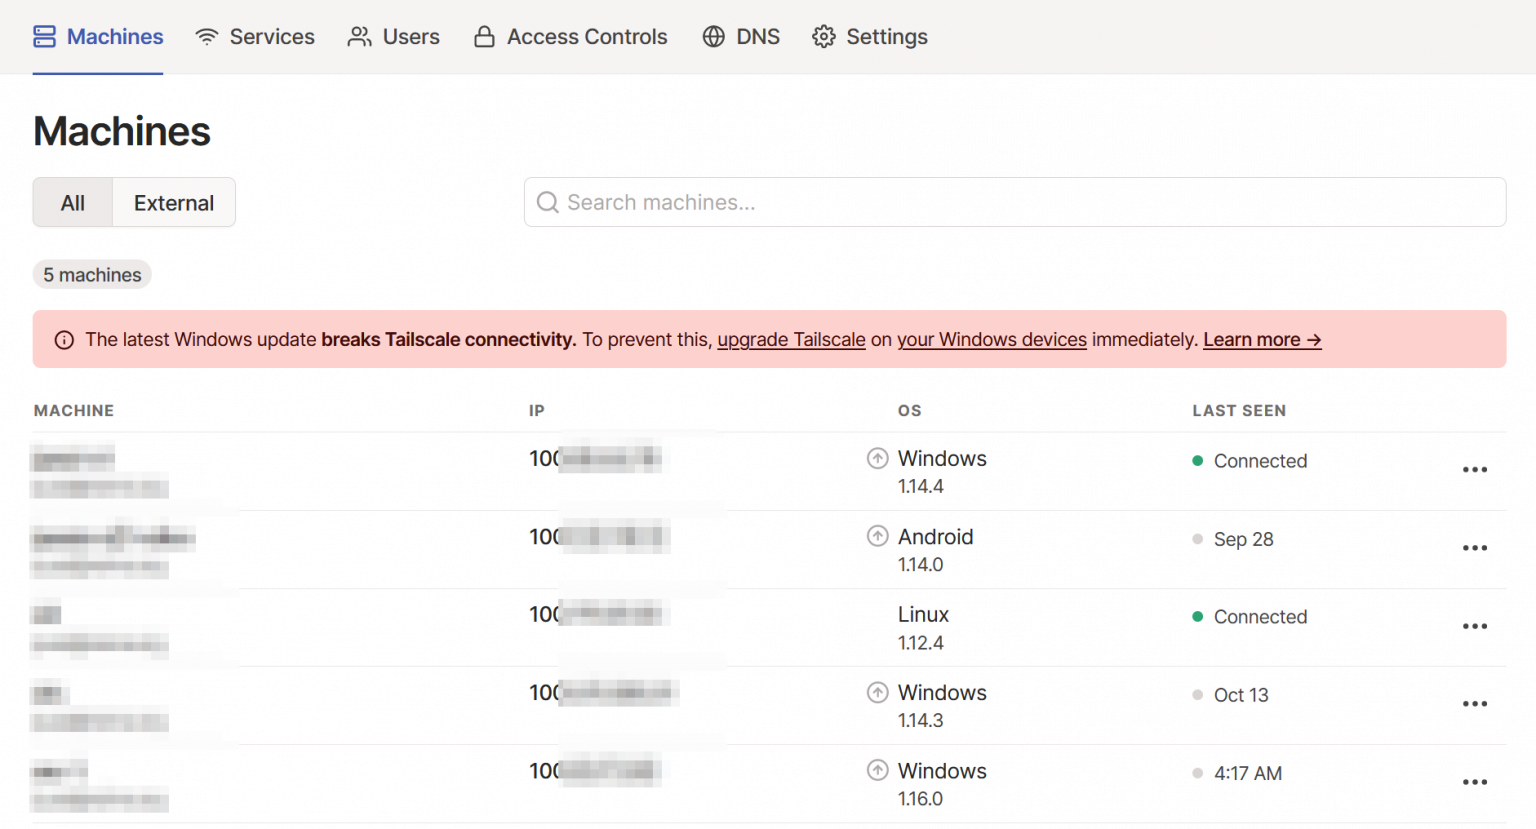The image size is (1536, 829).
Task: Click the 4:17 AM last seen time
Action: 1248,773
